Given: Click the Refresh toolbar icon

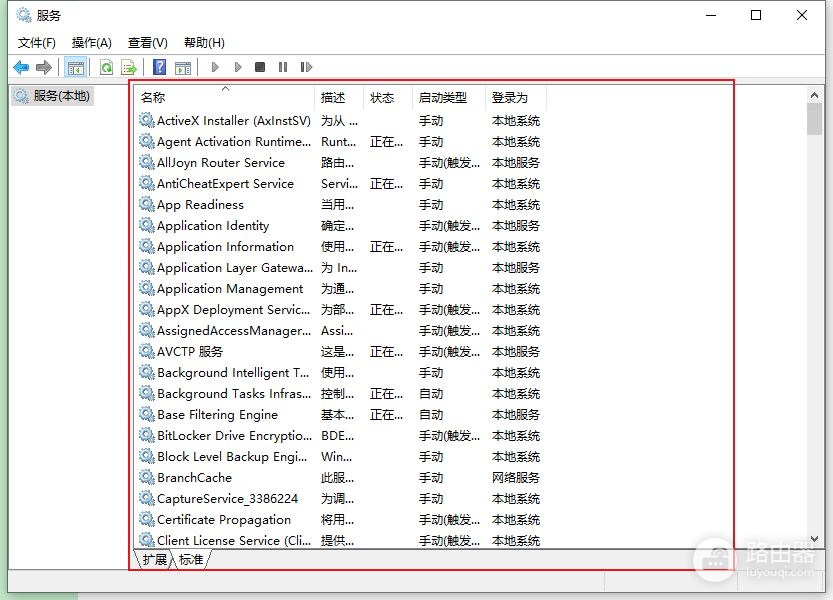Looking at the screenshot, I should (106, 67).
